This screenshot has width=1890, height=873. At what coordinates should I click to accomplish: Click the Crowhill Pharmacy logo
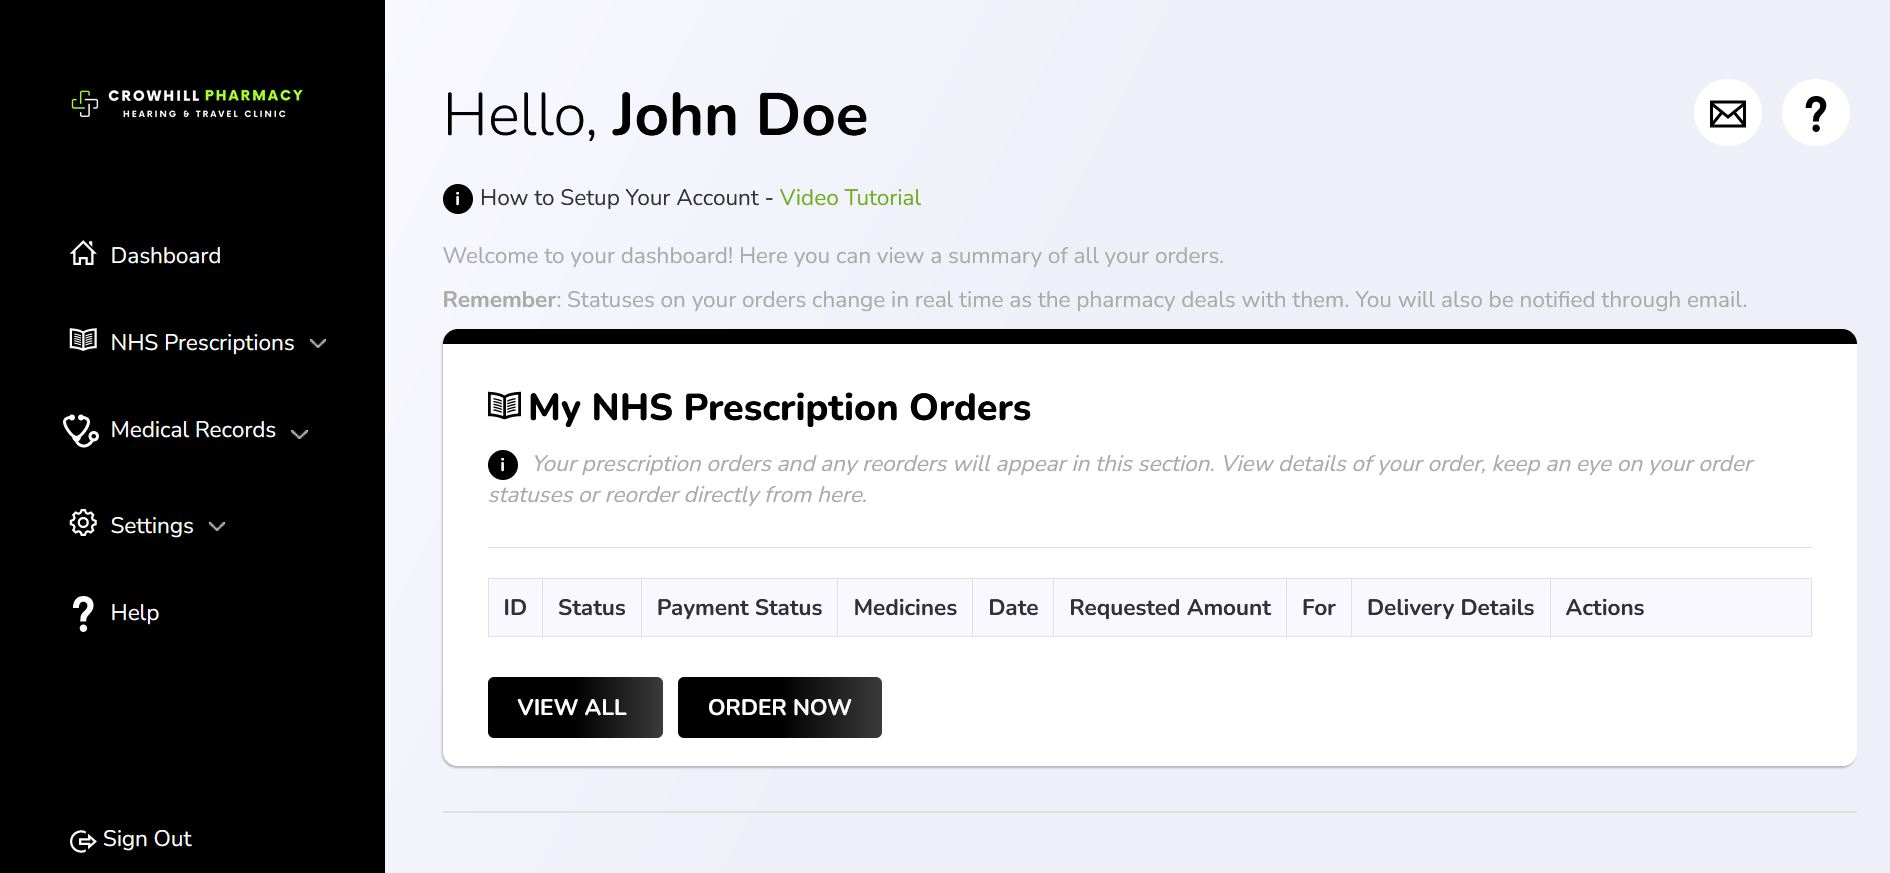click(x=187, y=103)
